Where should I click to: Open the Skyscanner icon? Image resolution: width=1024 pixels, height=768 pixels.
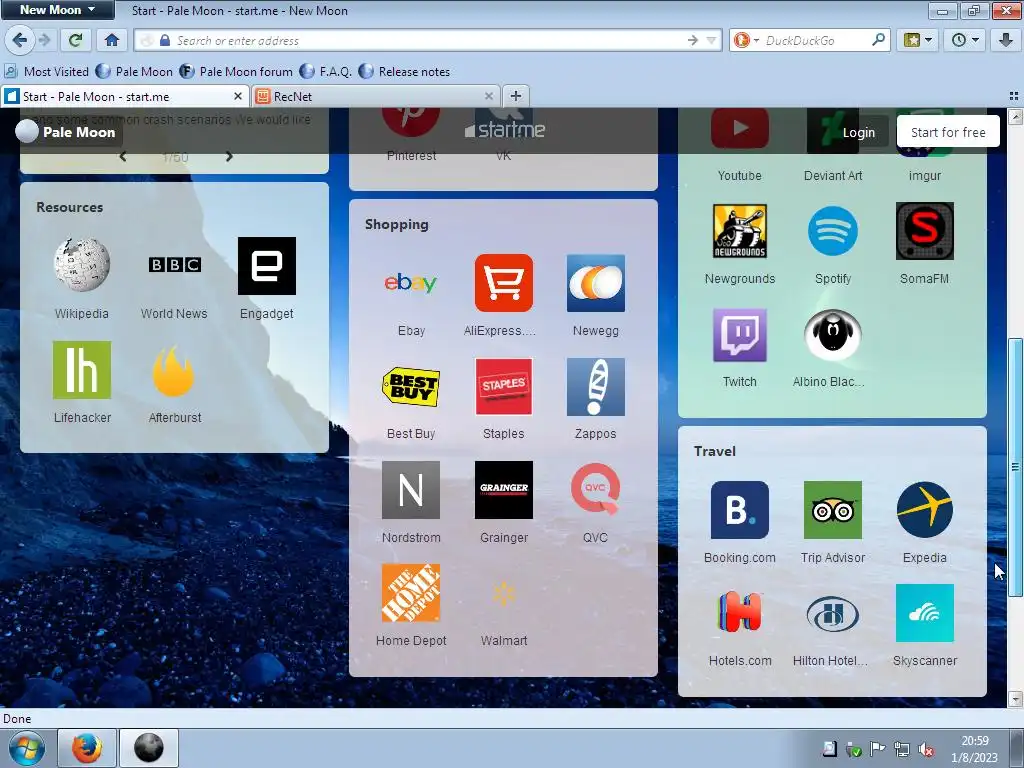[x=925, y=613]
